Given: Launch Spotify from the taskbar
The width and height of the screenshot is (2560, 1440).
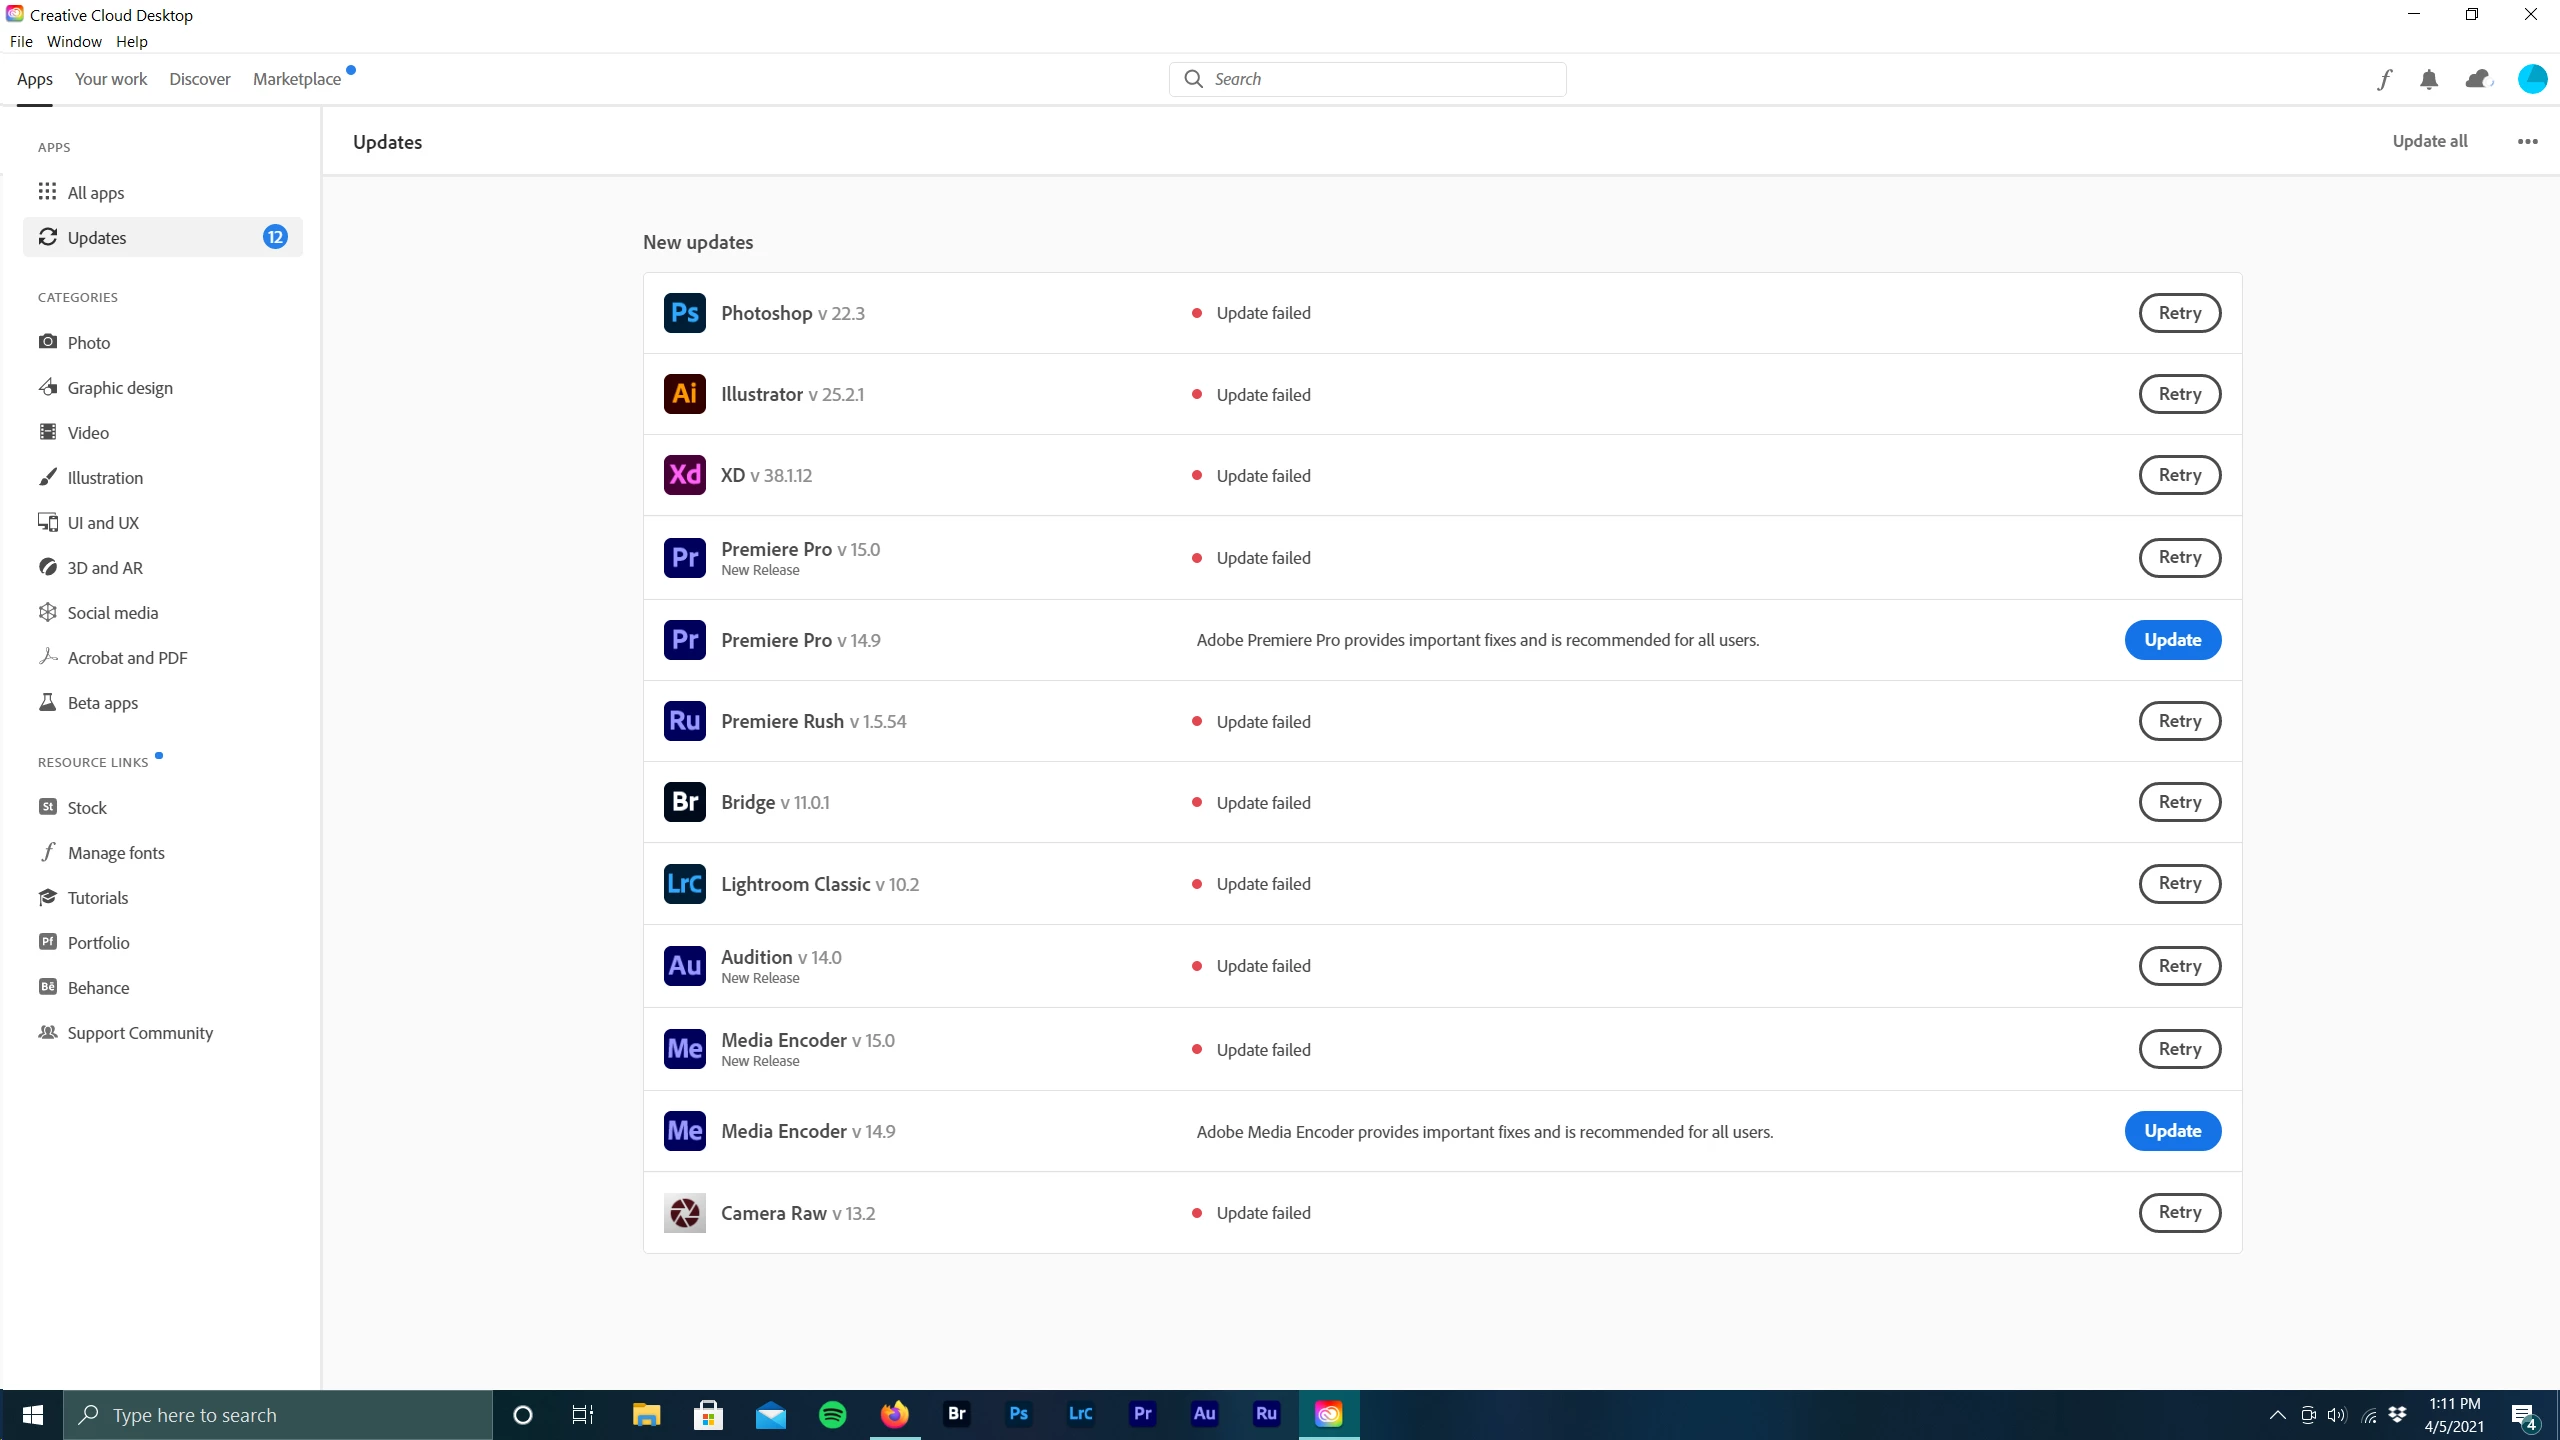Looking at the screenshot, I should coord(832,1414).
